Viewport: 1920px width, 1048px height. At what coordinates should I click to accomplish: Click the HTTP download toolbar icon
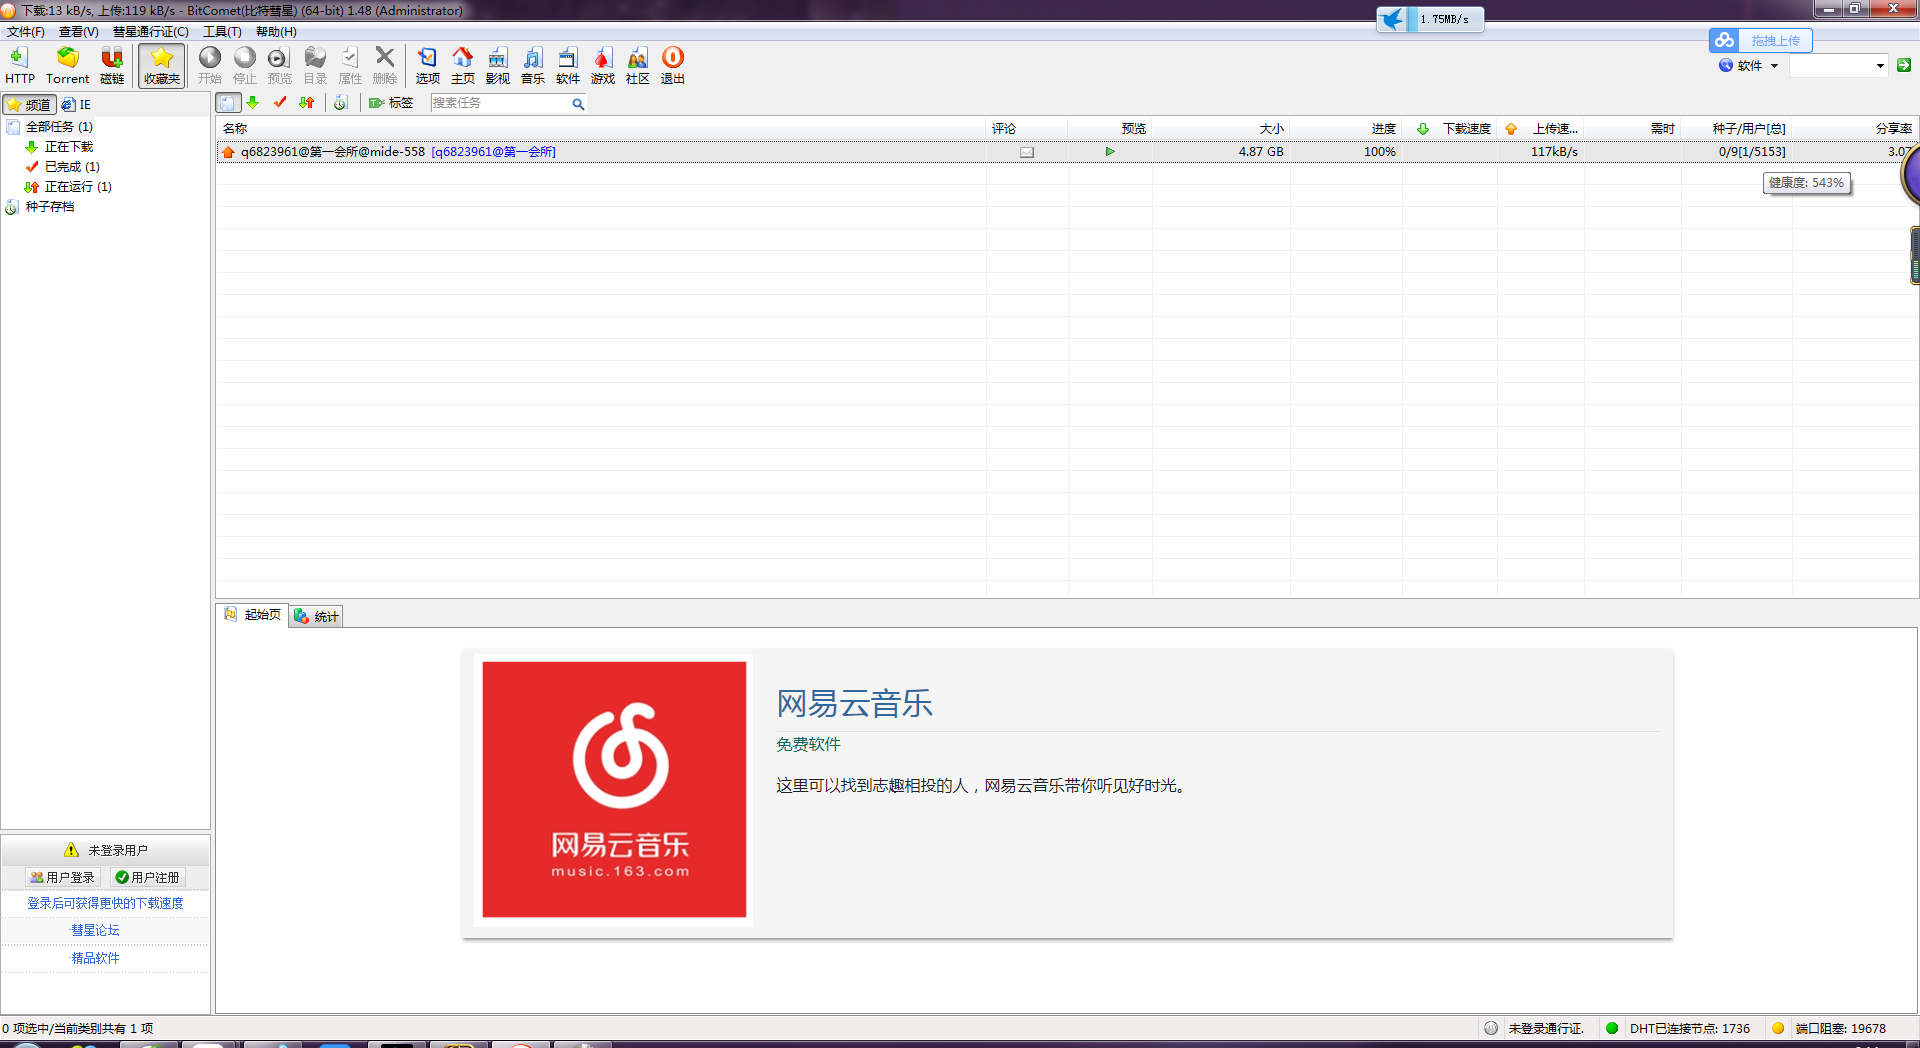(19, 65)
